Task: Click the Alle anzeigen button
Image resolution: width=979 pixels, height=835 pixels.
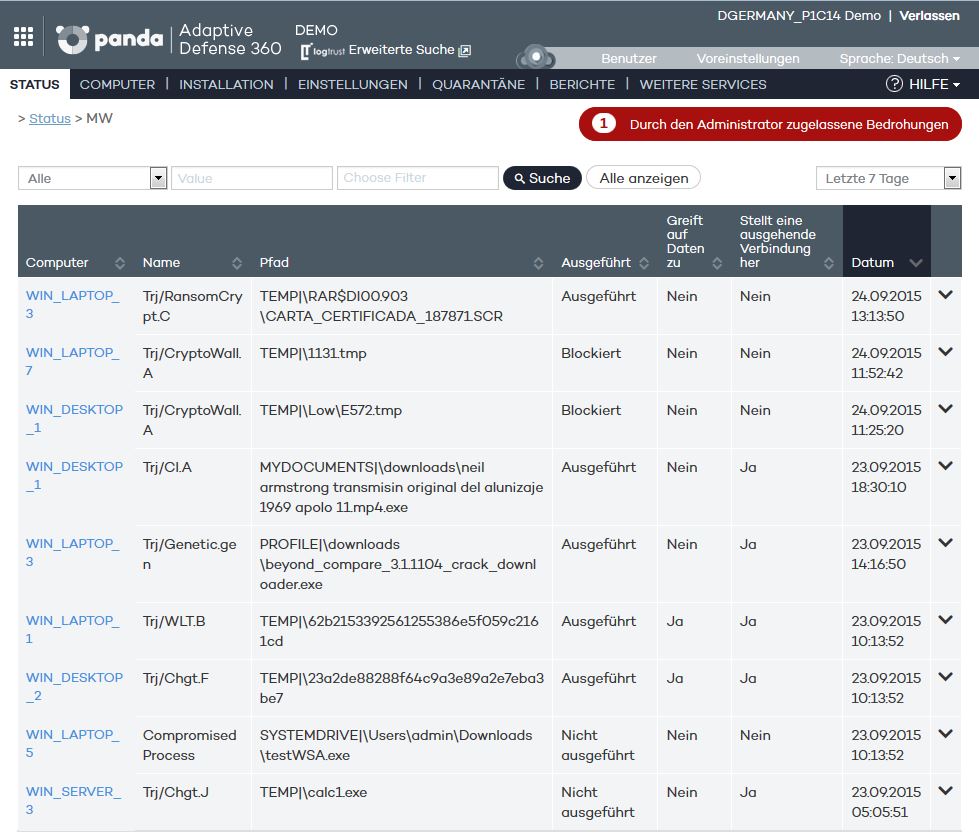Action: [644, 177]
